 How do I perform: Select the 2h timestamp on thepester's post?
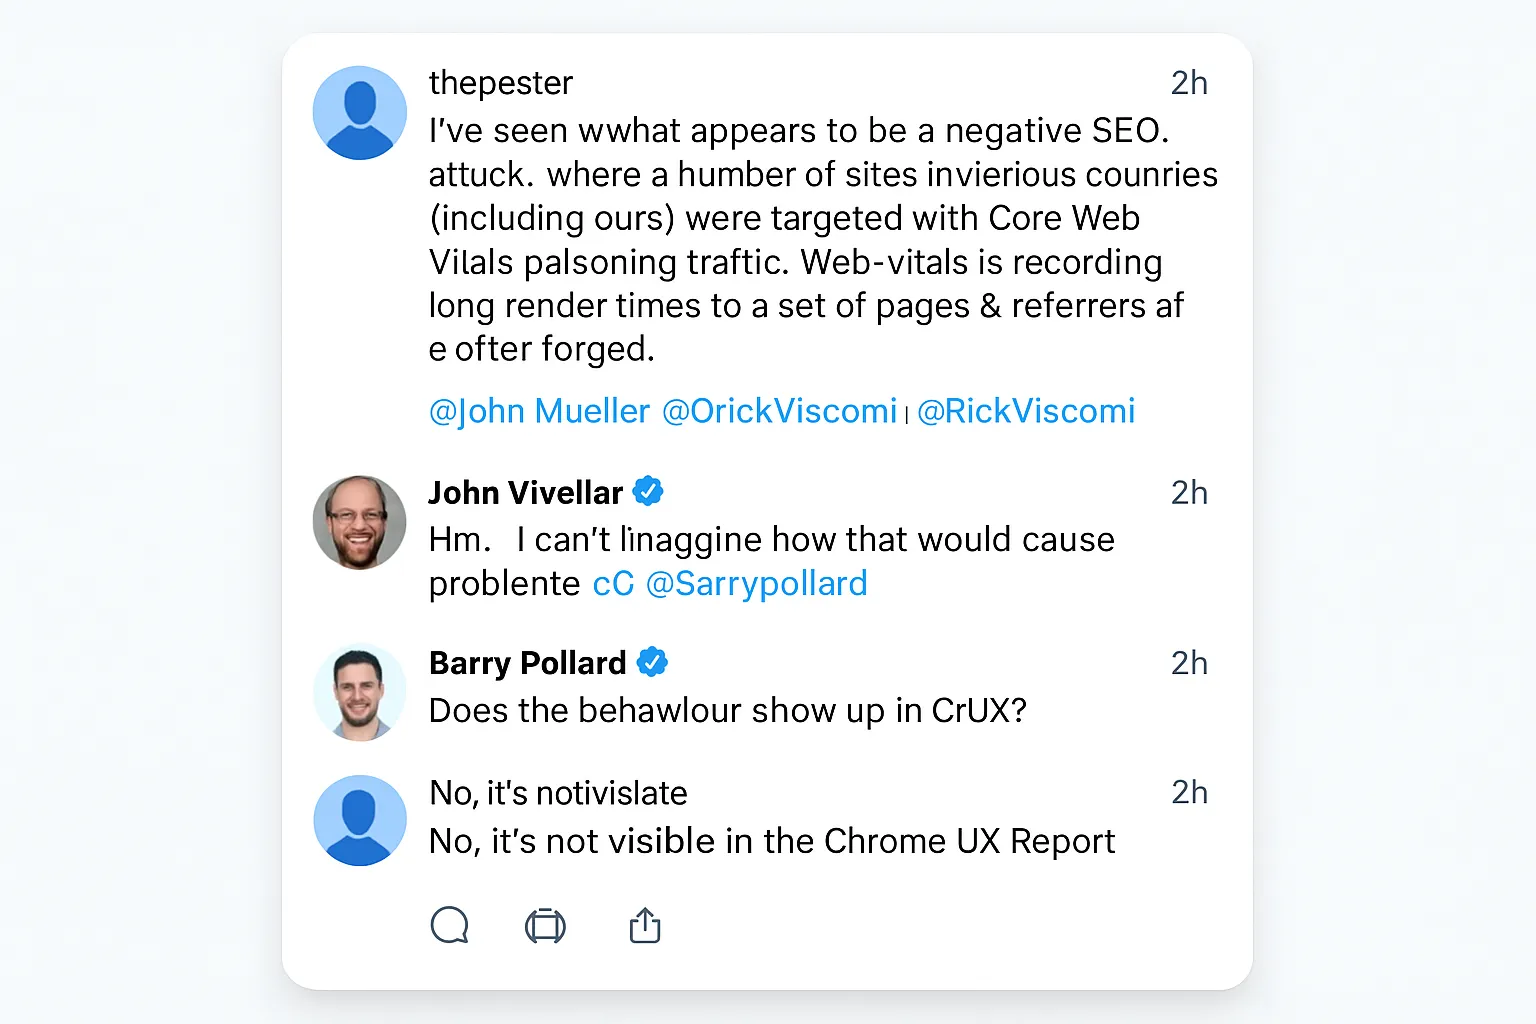pyautogui.click(x=1190, y=83)
